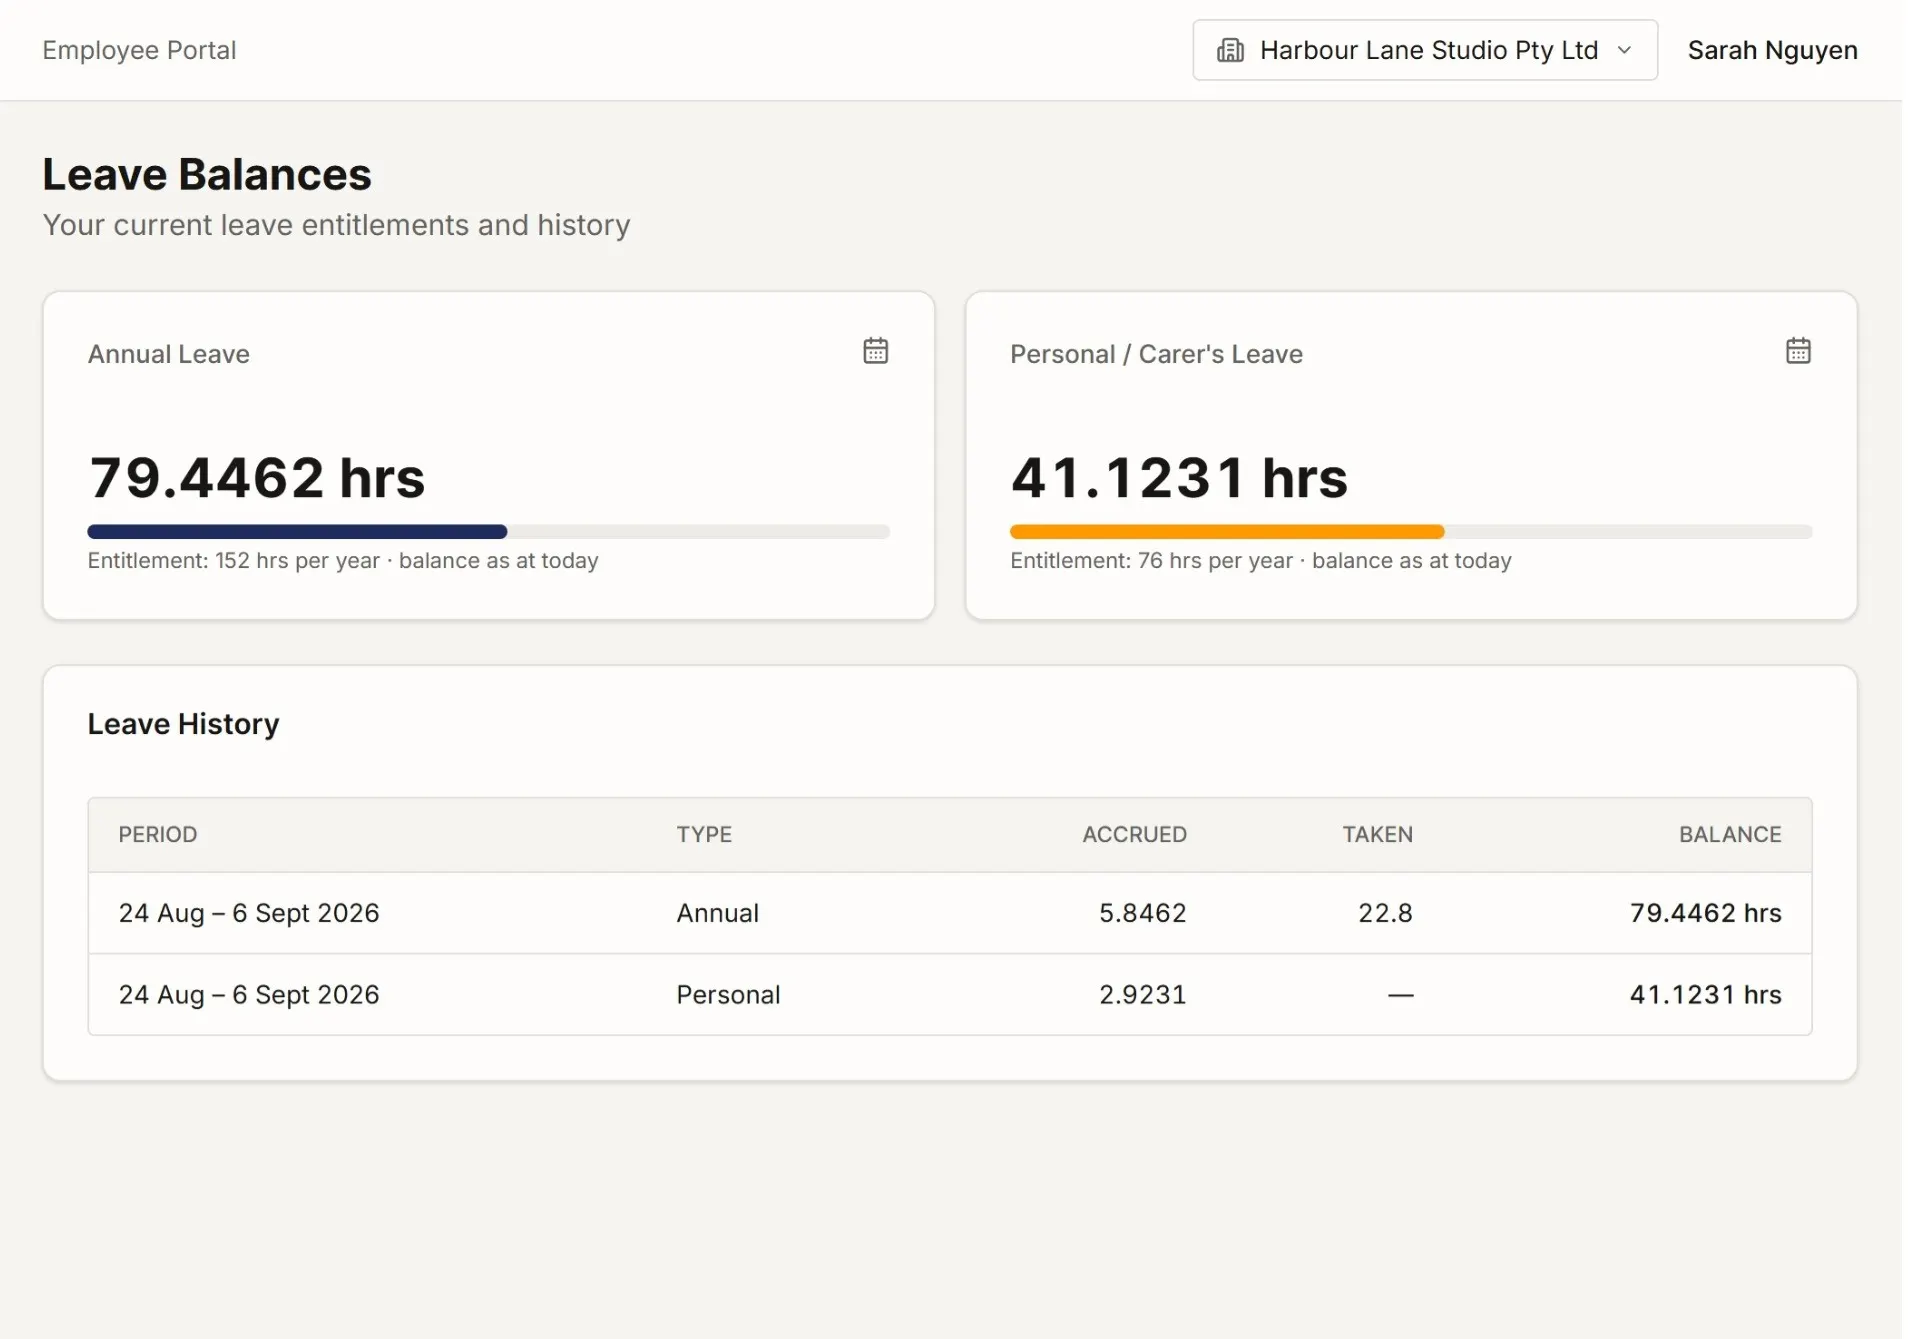
Task: Click the TYPE column header
Action: pos(704,834)
